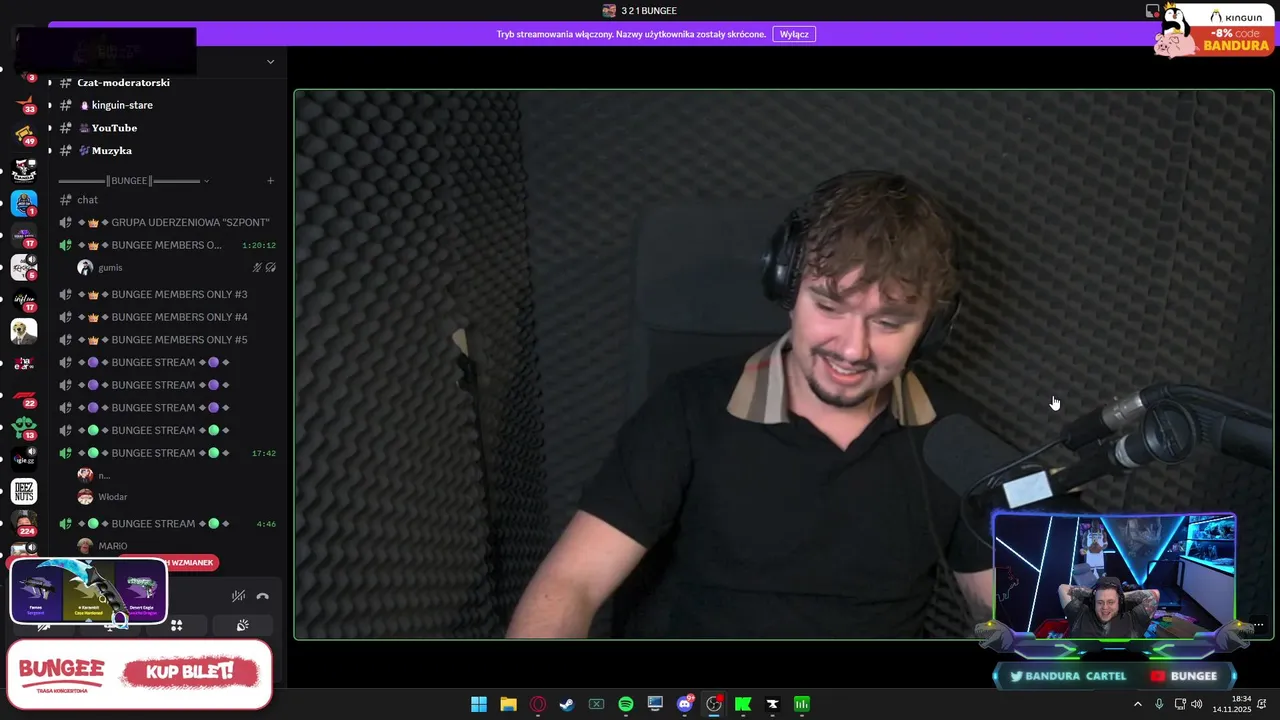Screen dimensions: 1280x720
Task: Expand the Muzyka channel thread arrow
Action: tap(50, 151)
